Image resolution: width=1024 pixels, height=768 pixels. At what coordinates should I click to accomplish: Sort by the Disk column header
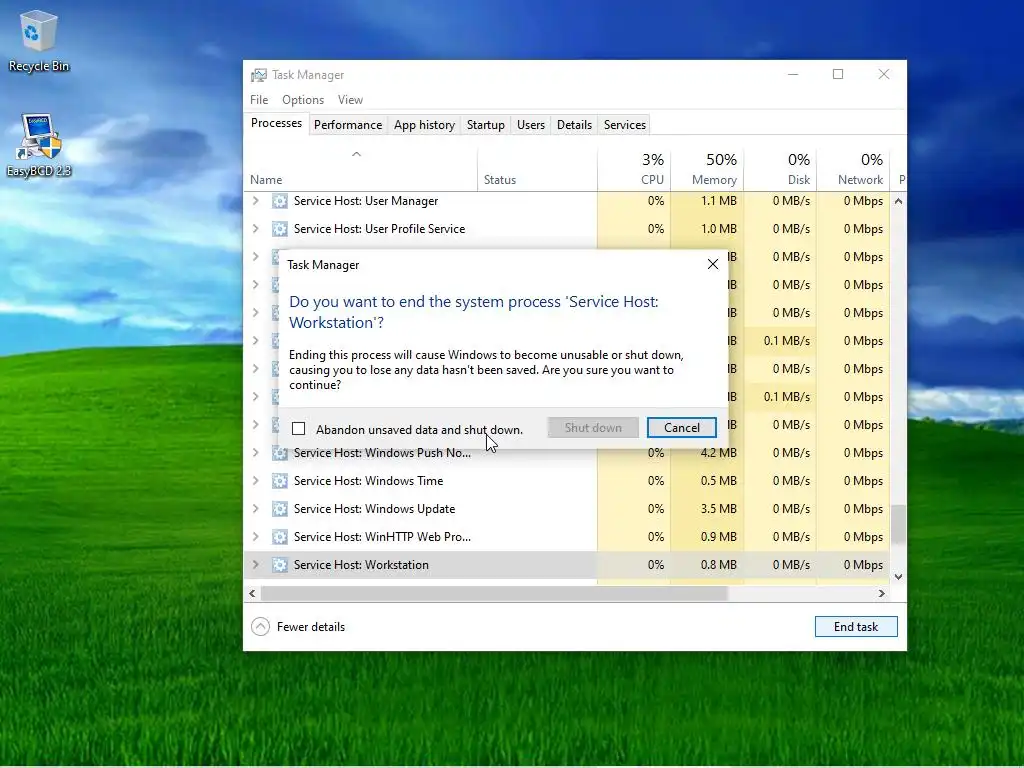tap(780, 170)
